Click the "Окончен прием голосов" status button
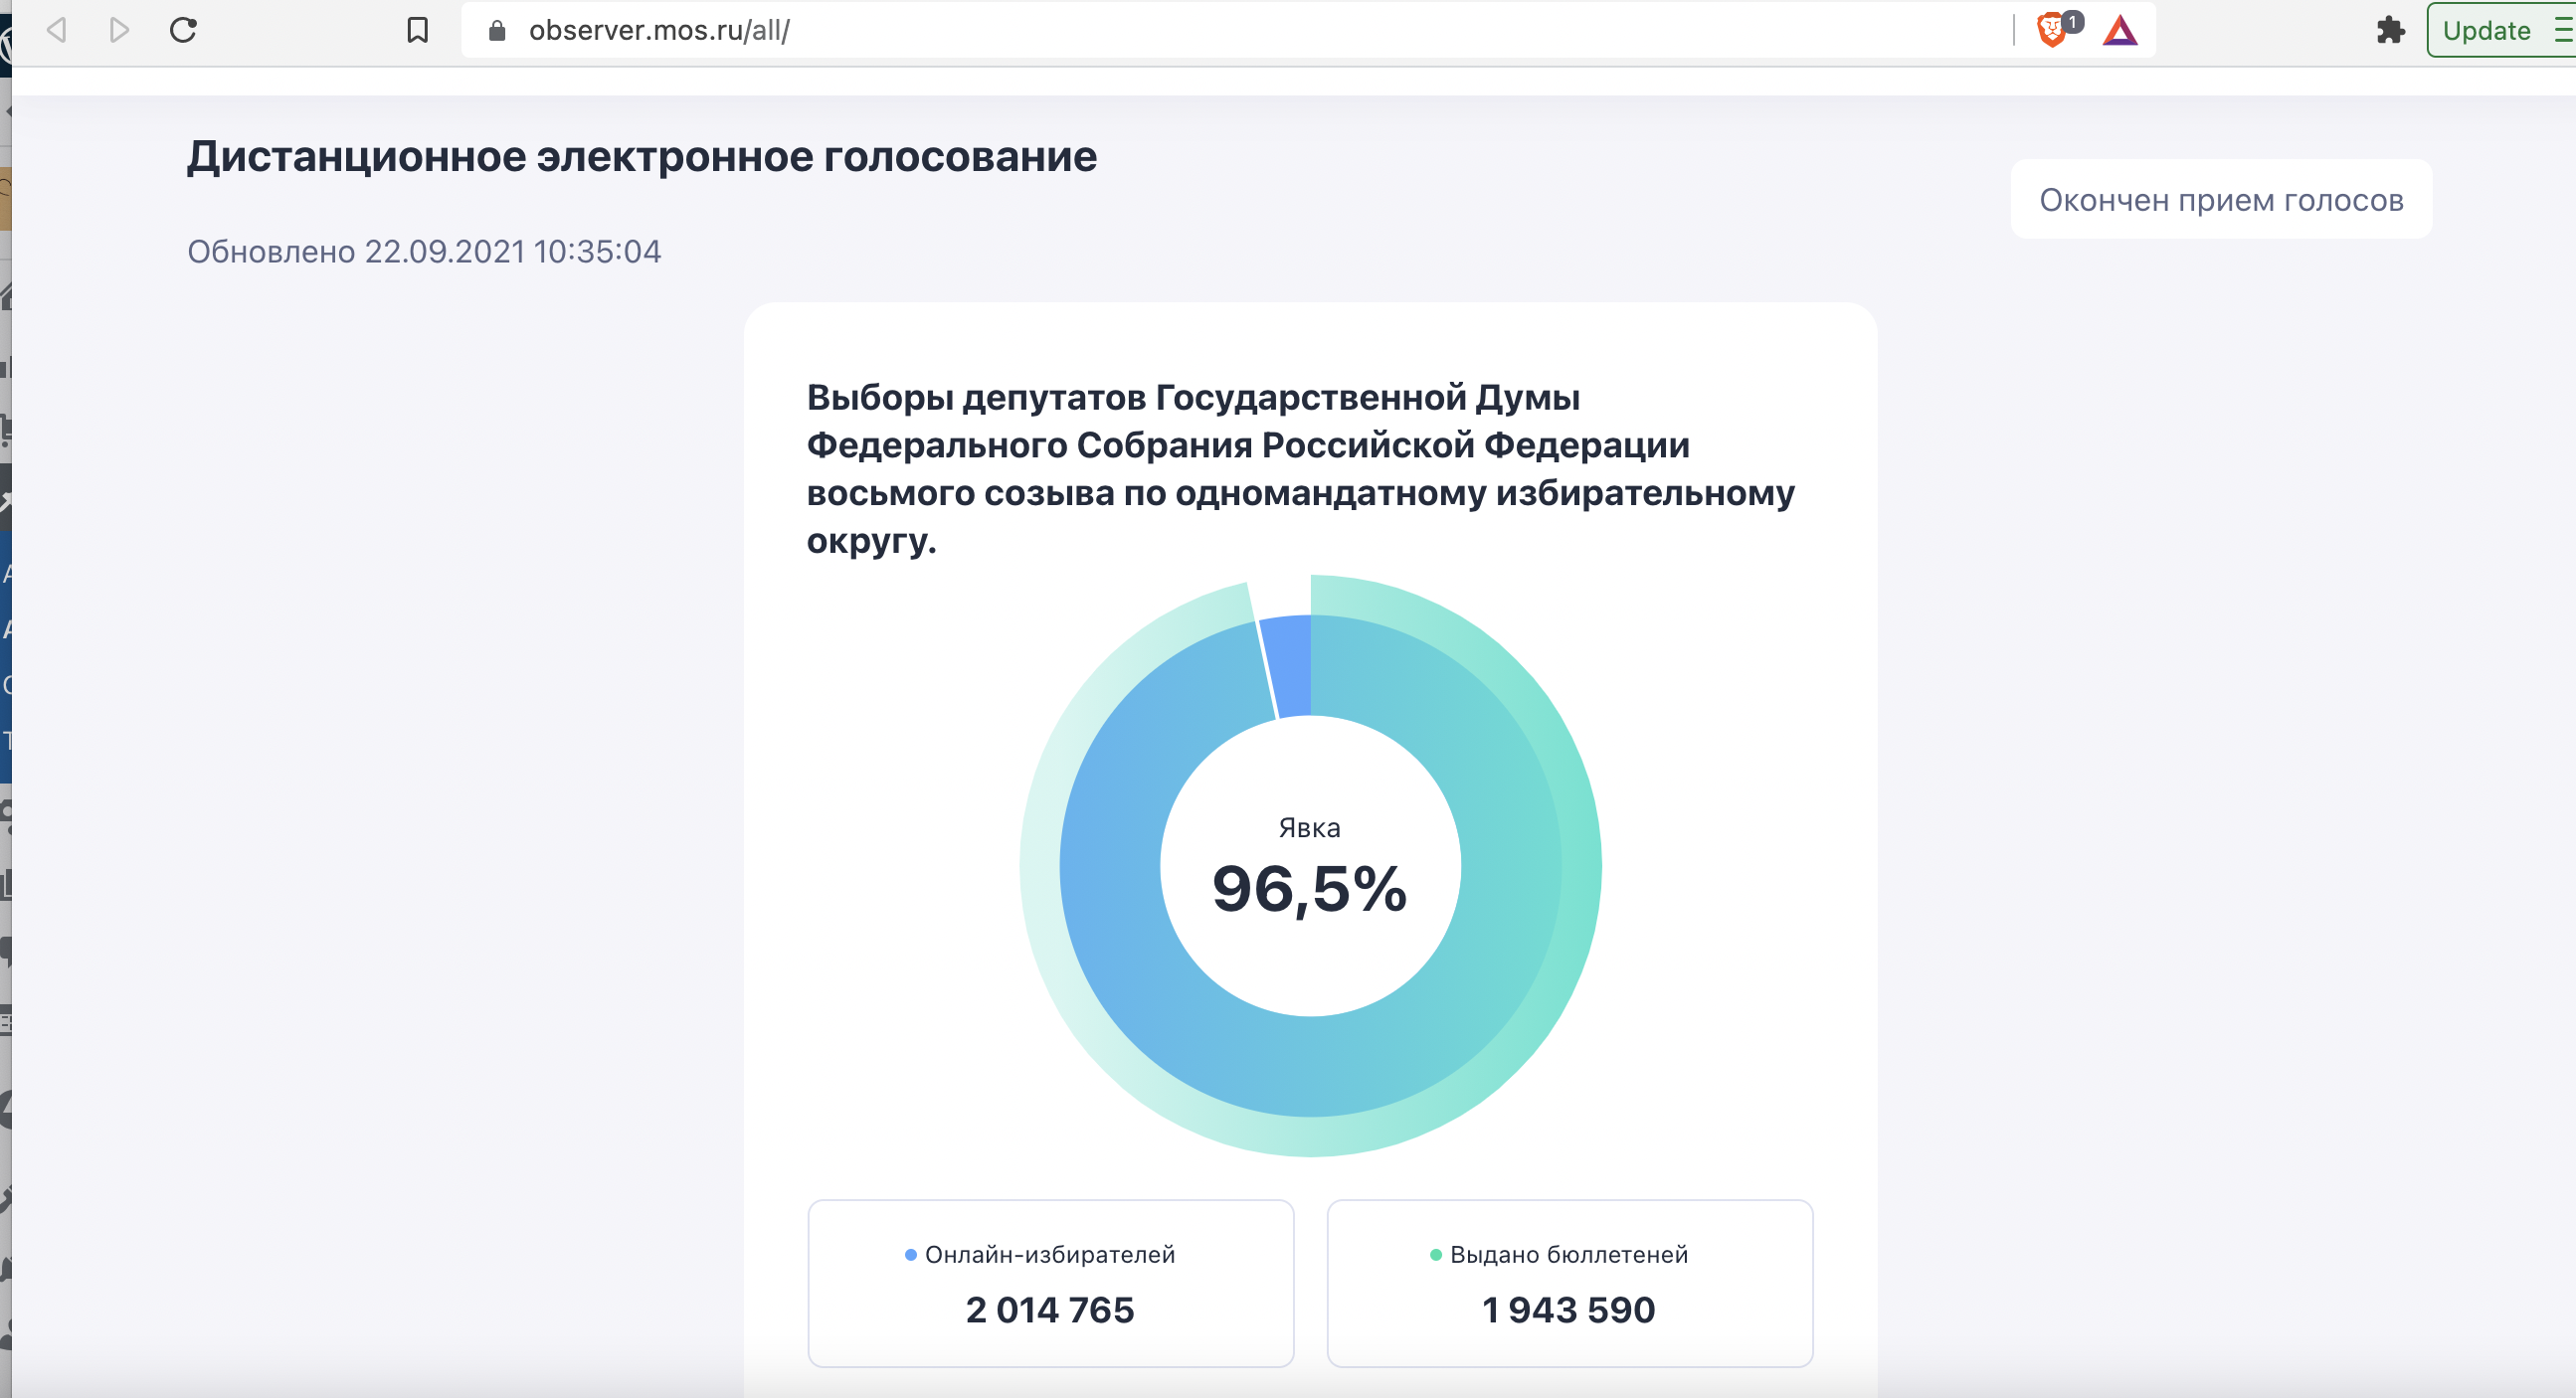 [x=2221, y=200]
